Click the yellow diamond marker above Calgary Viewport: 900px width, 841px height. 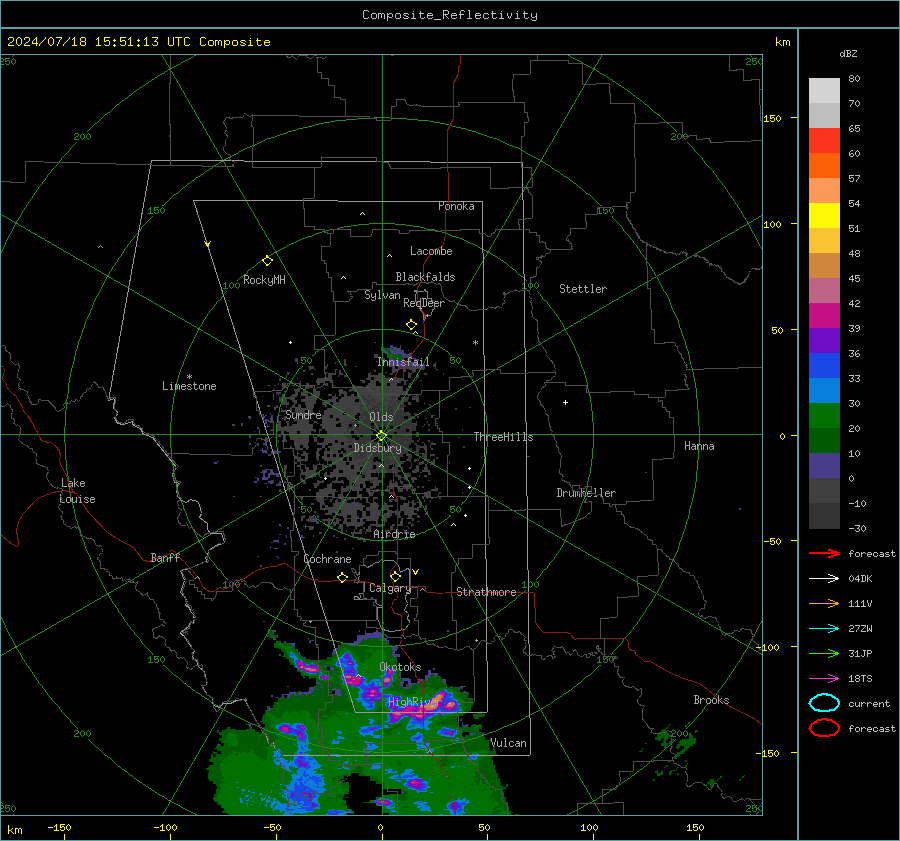point(395,576)
